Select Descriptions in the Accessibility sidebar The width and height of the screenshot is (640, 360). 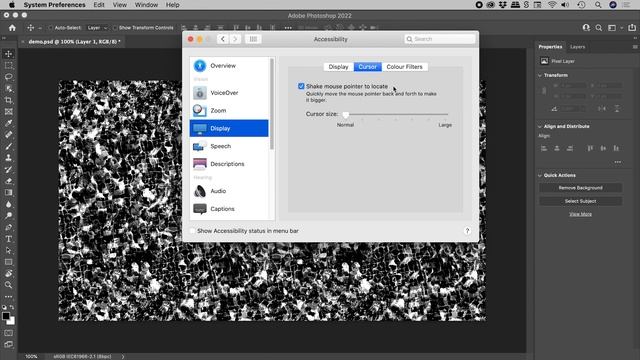(x=229, y=164)
